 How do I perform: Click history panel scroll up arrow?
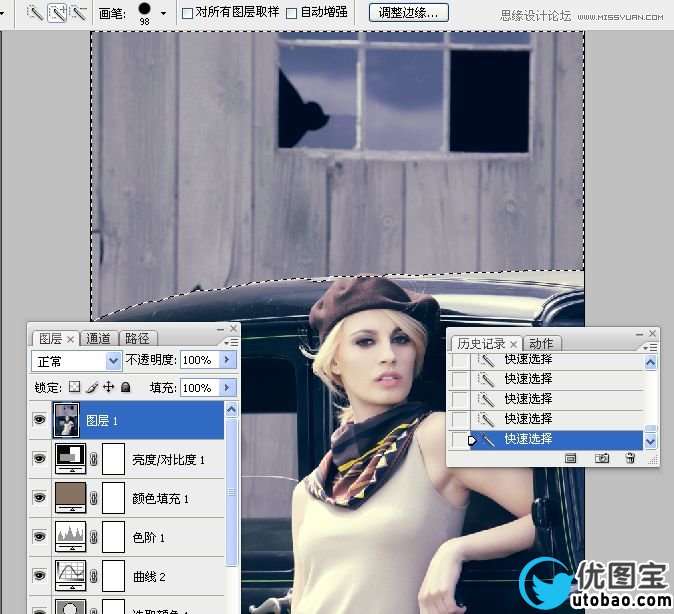[651, 362]
